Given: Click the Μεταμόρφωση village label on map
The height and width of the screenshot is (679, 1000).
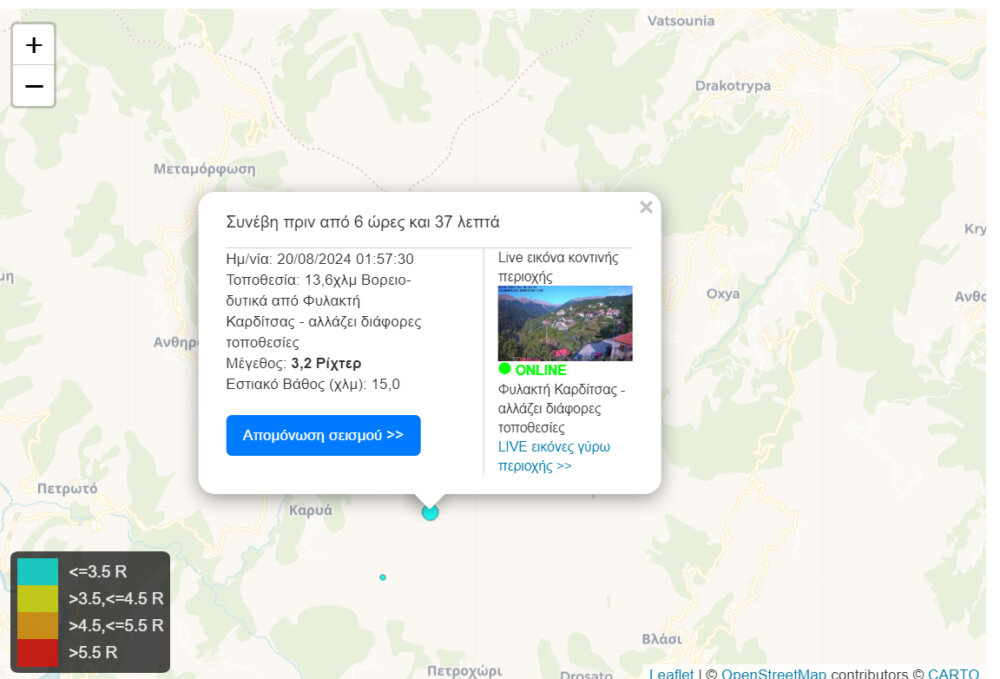Looking at the screenshot, I should 204,169.
